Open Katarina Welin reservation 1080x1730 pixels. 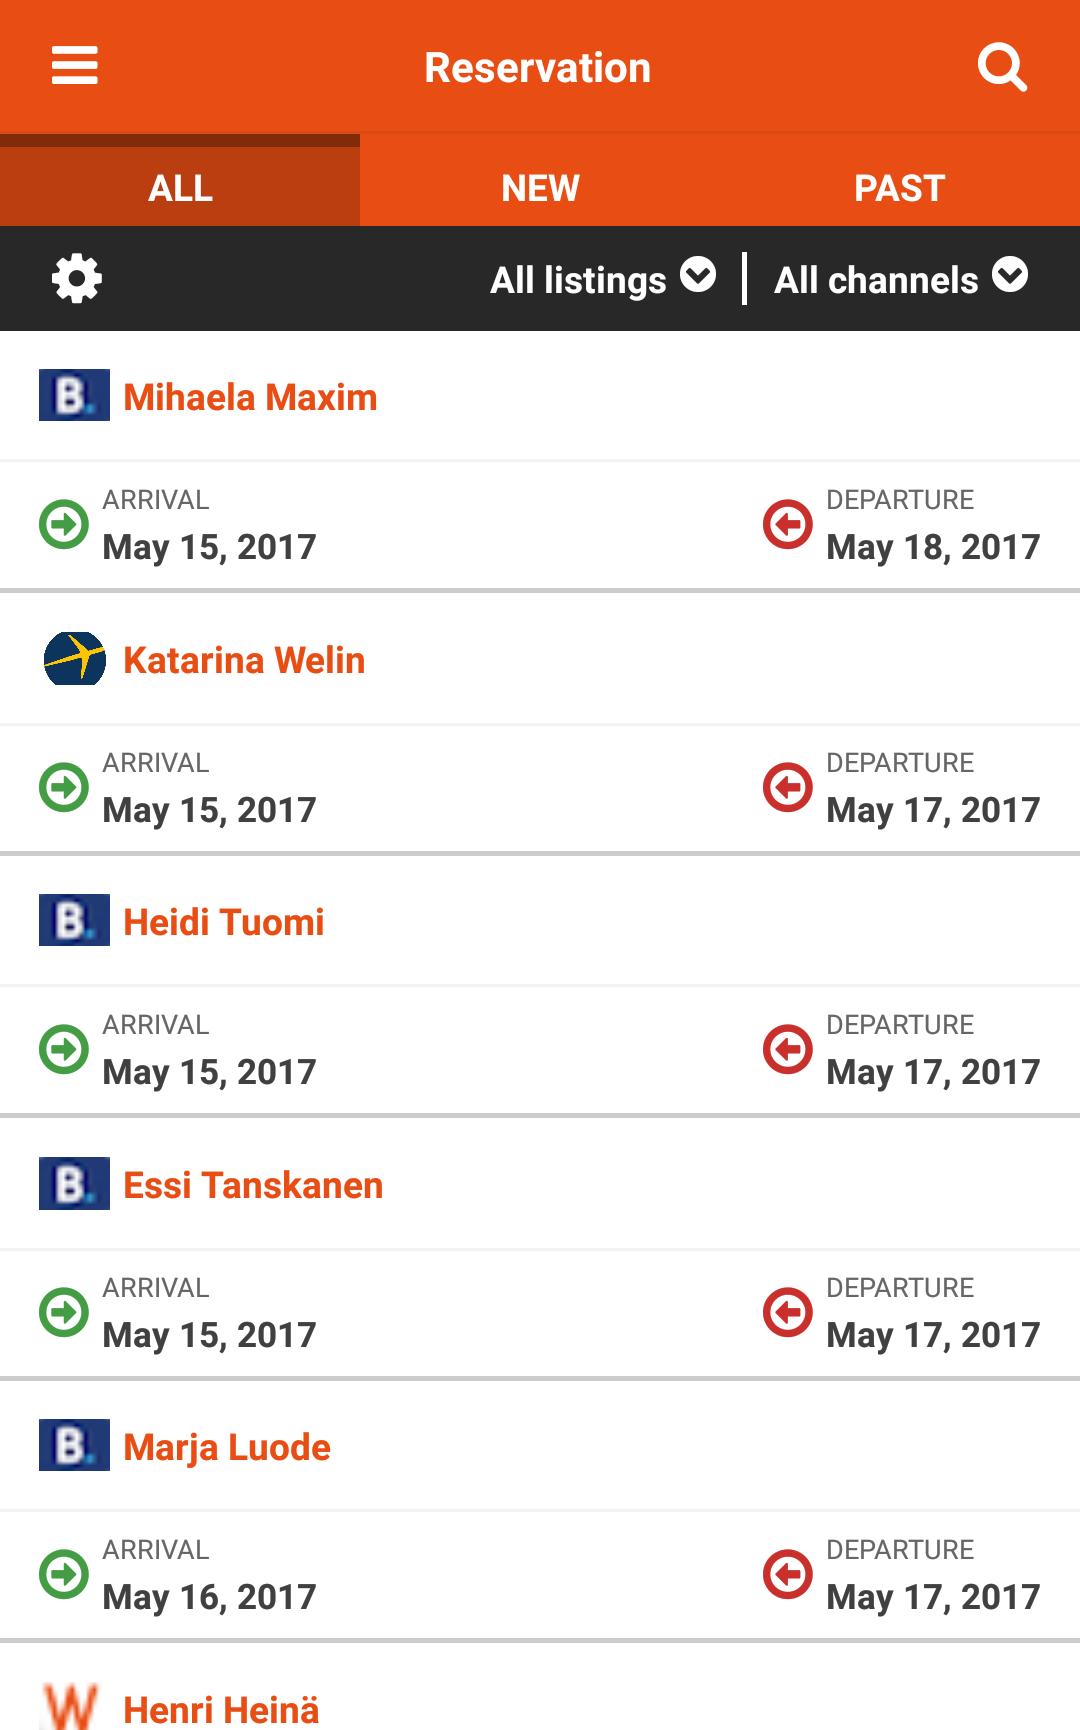click(x=244, y=660)
